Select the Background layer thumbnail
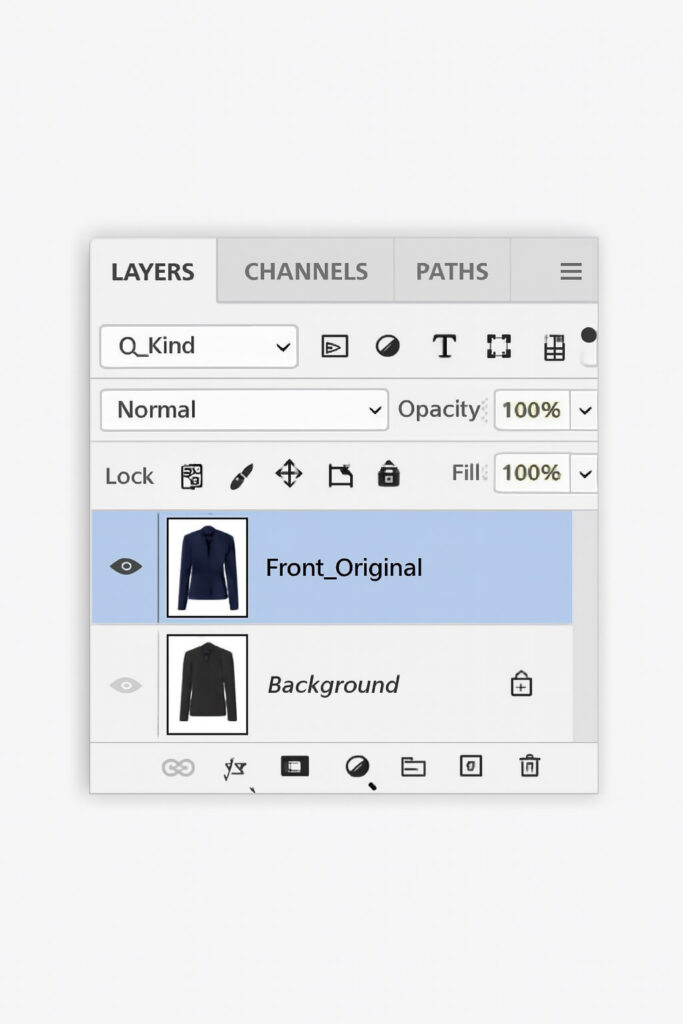The height and width of the screenshot is (1024, 683). (207, 685)
